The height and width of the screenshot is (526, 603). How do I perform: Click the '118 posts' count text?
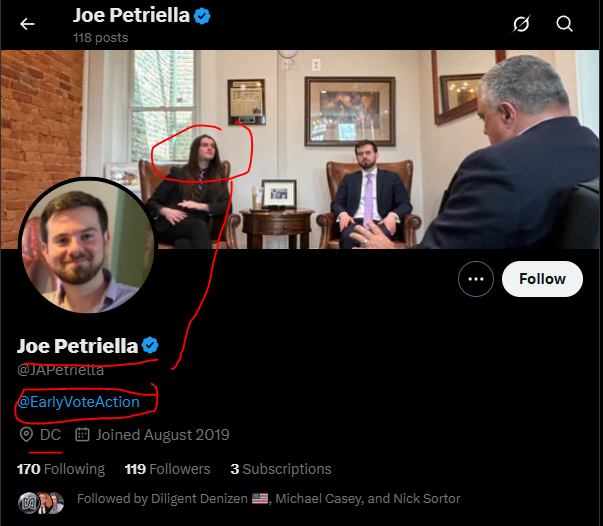click(x=101, y=37)
